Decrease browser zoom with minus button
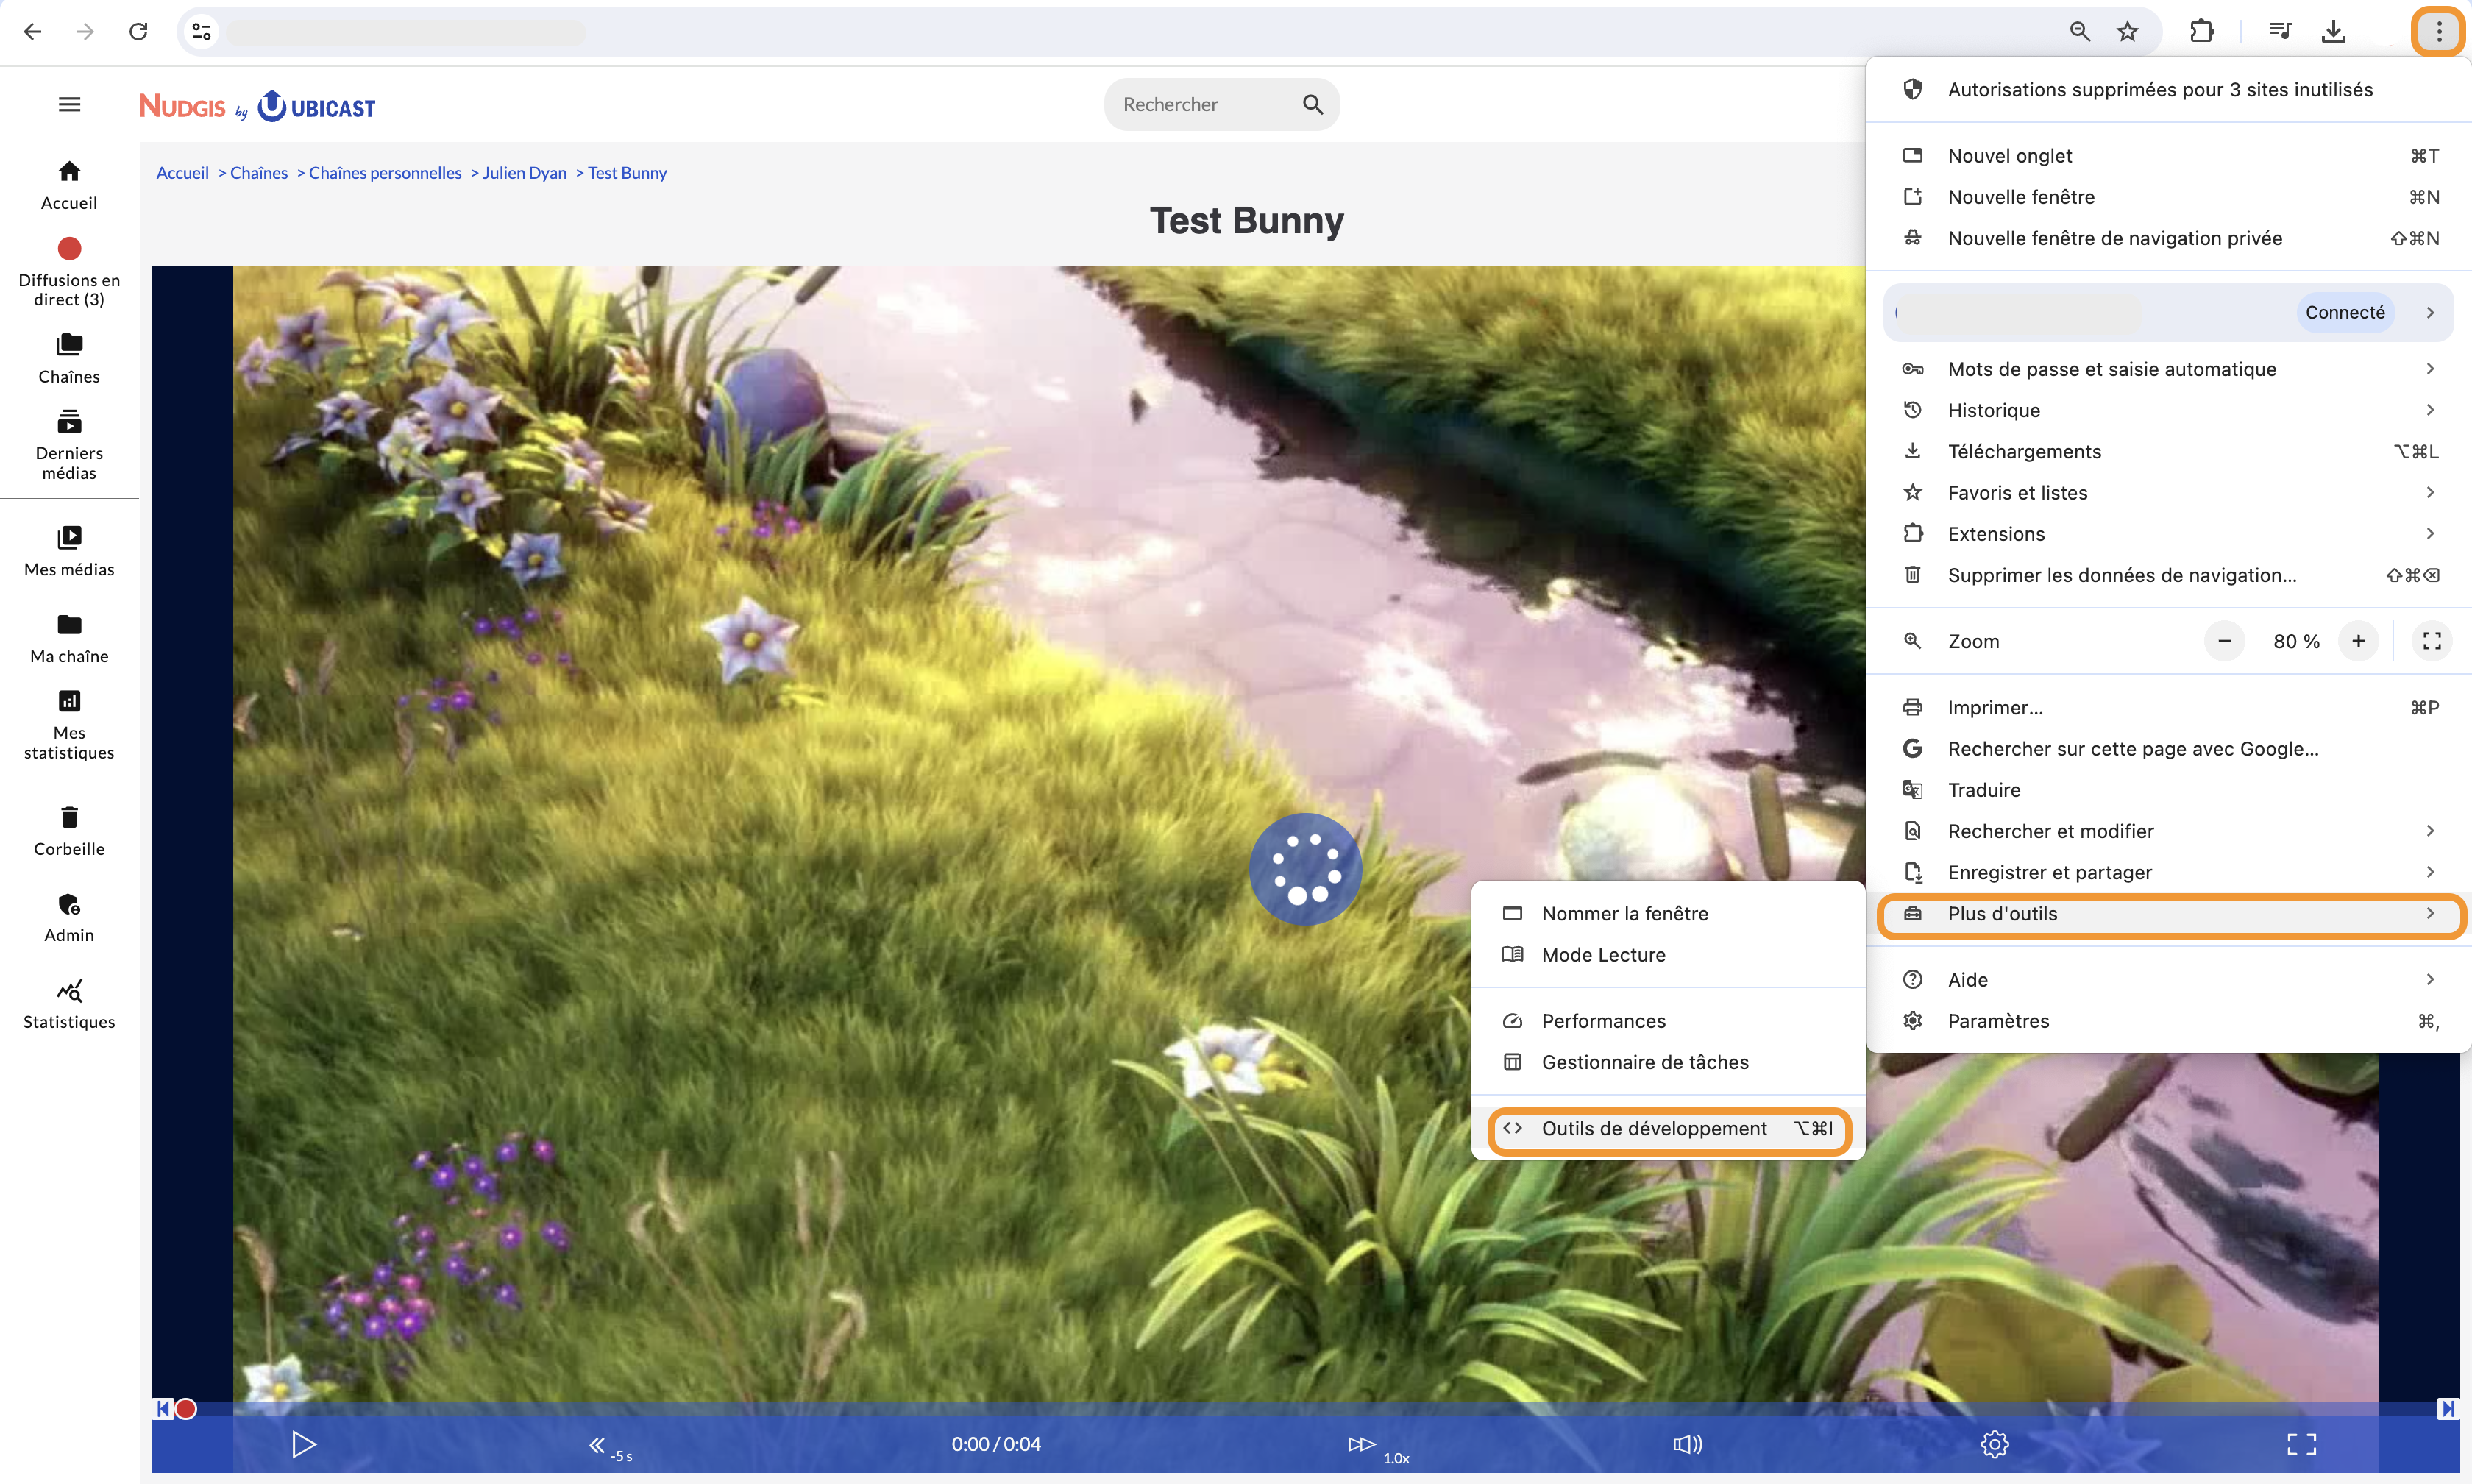Screen dimensions: 2472x1484 [x=2224, y=641]
